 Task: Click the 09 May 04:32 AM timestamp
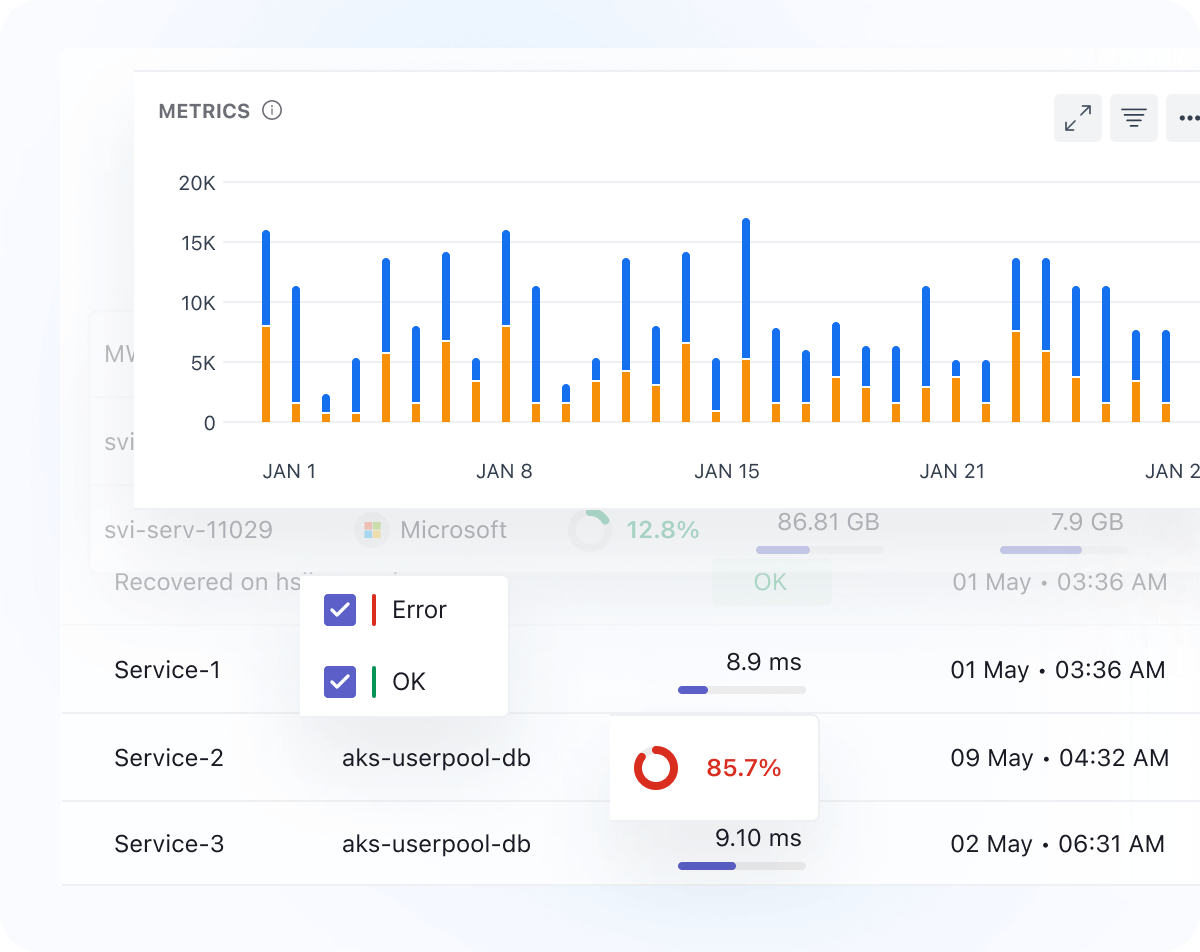pos(1059,758)
